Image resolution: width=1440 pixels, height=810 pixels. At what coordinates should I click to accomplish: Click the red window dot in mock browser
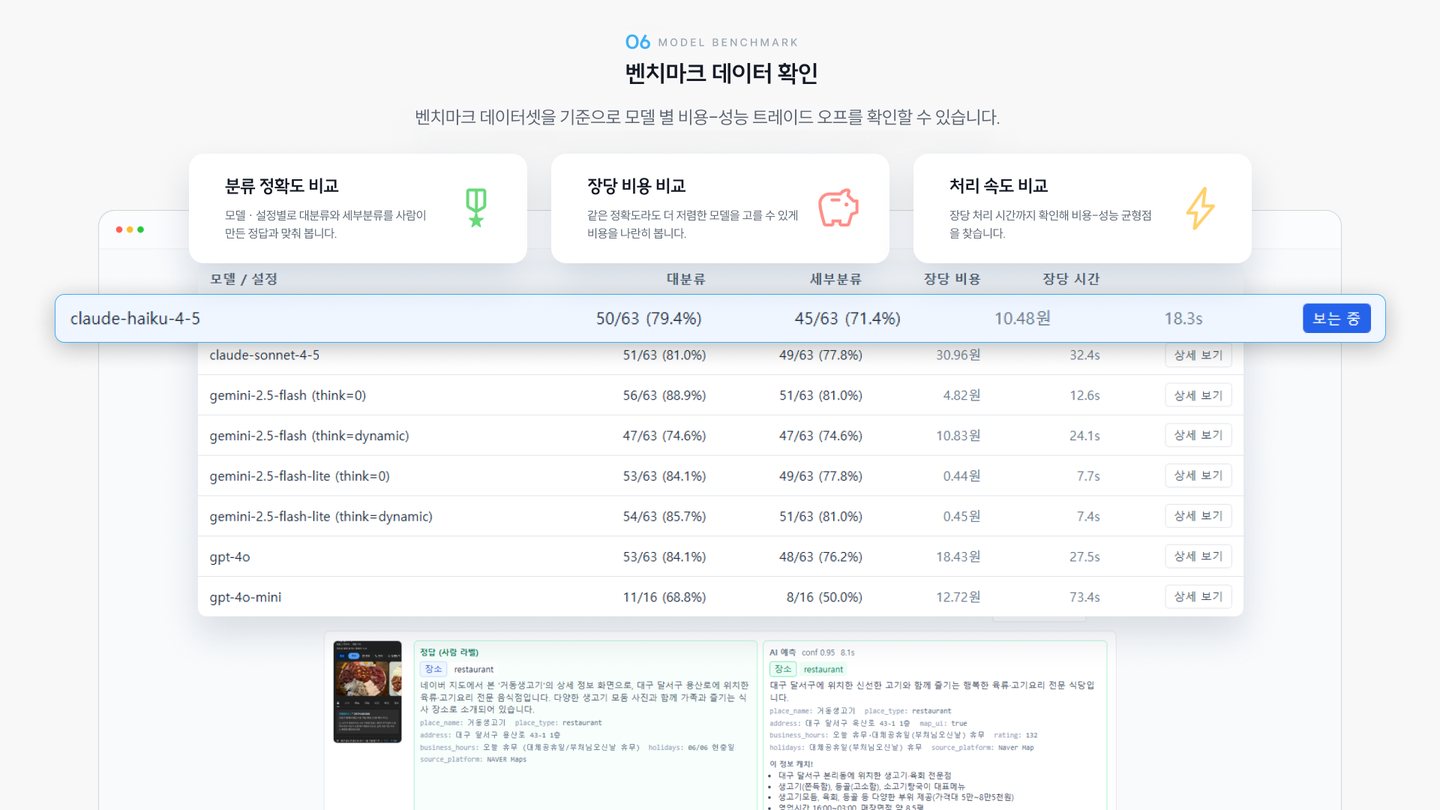tap(119, 230)
